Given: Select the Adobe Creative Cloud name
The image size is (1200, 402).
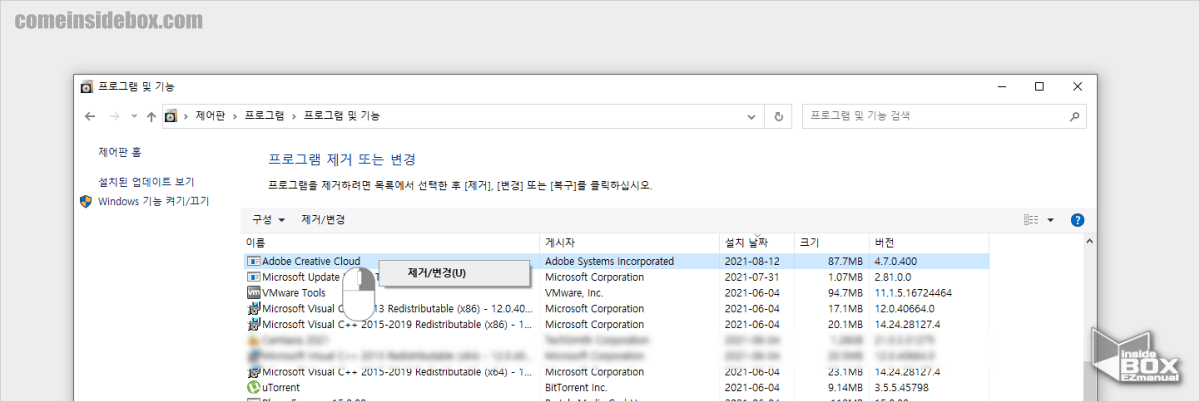Looking at the screenshot, I should [x=311, y=261].
